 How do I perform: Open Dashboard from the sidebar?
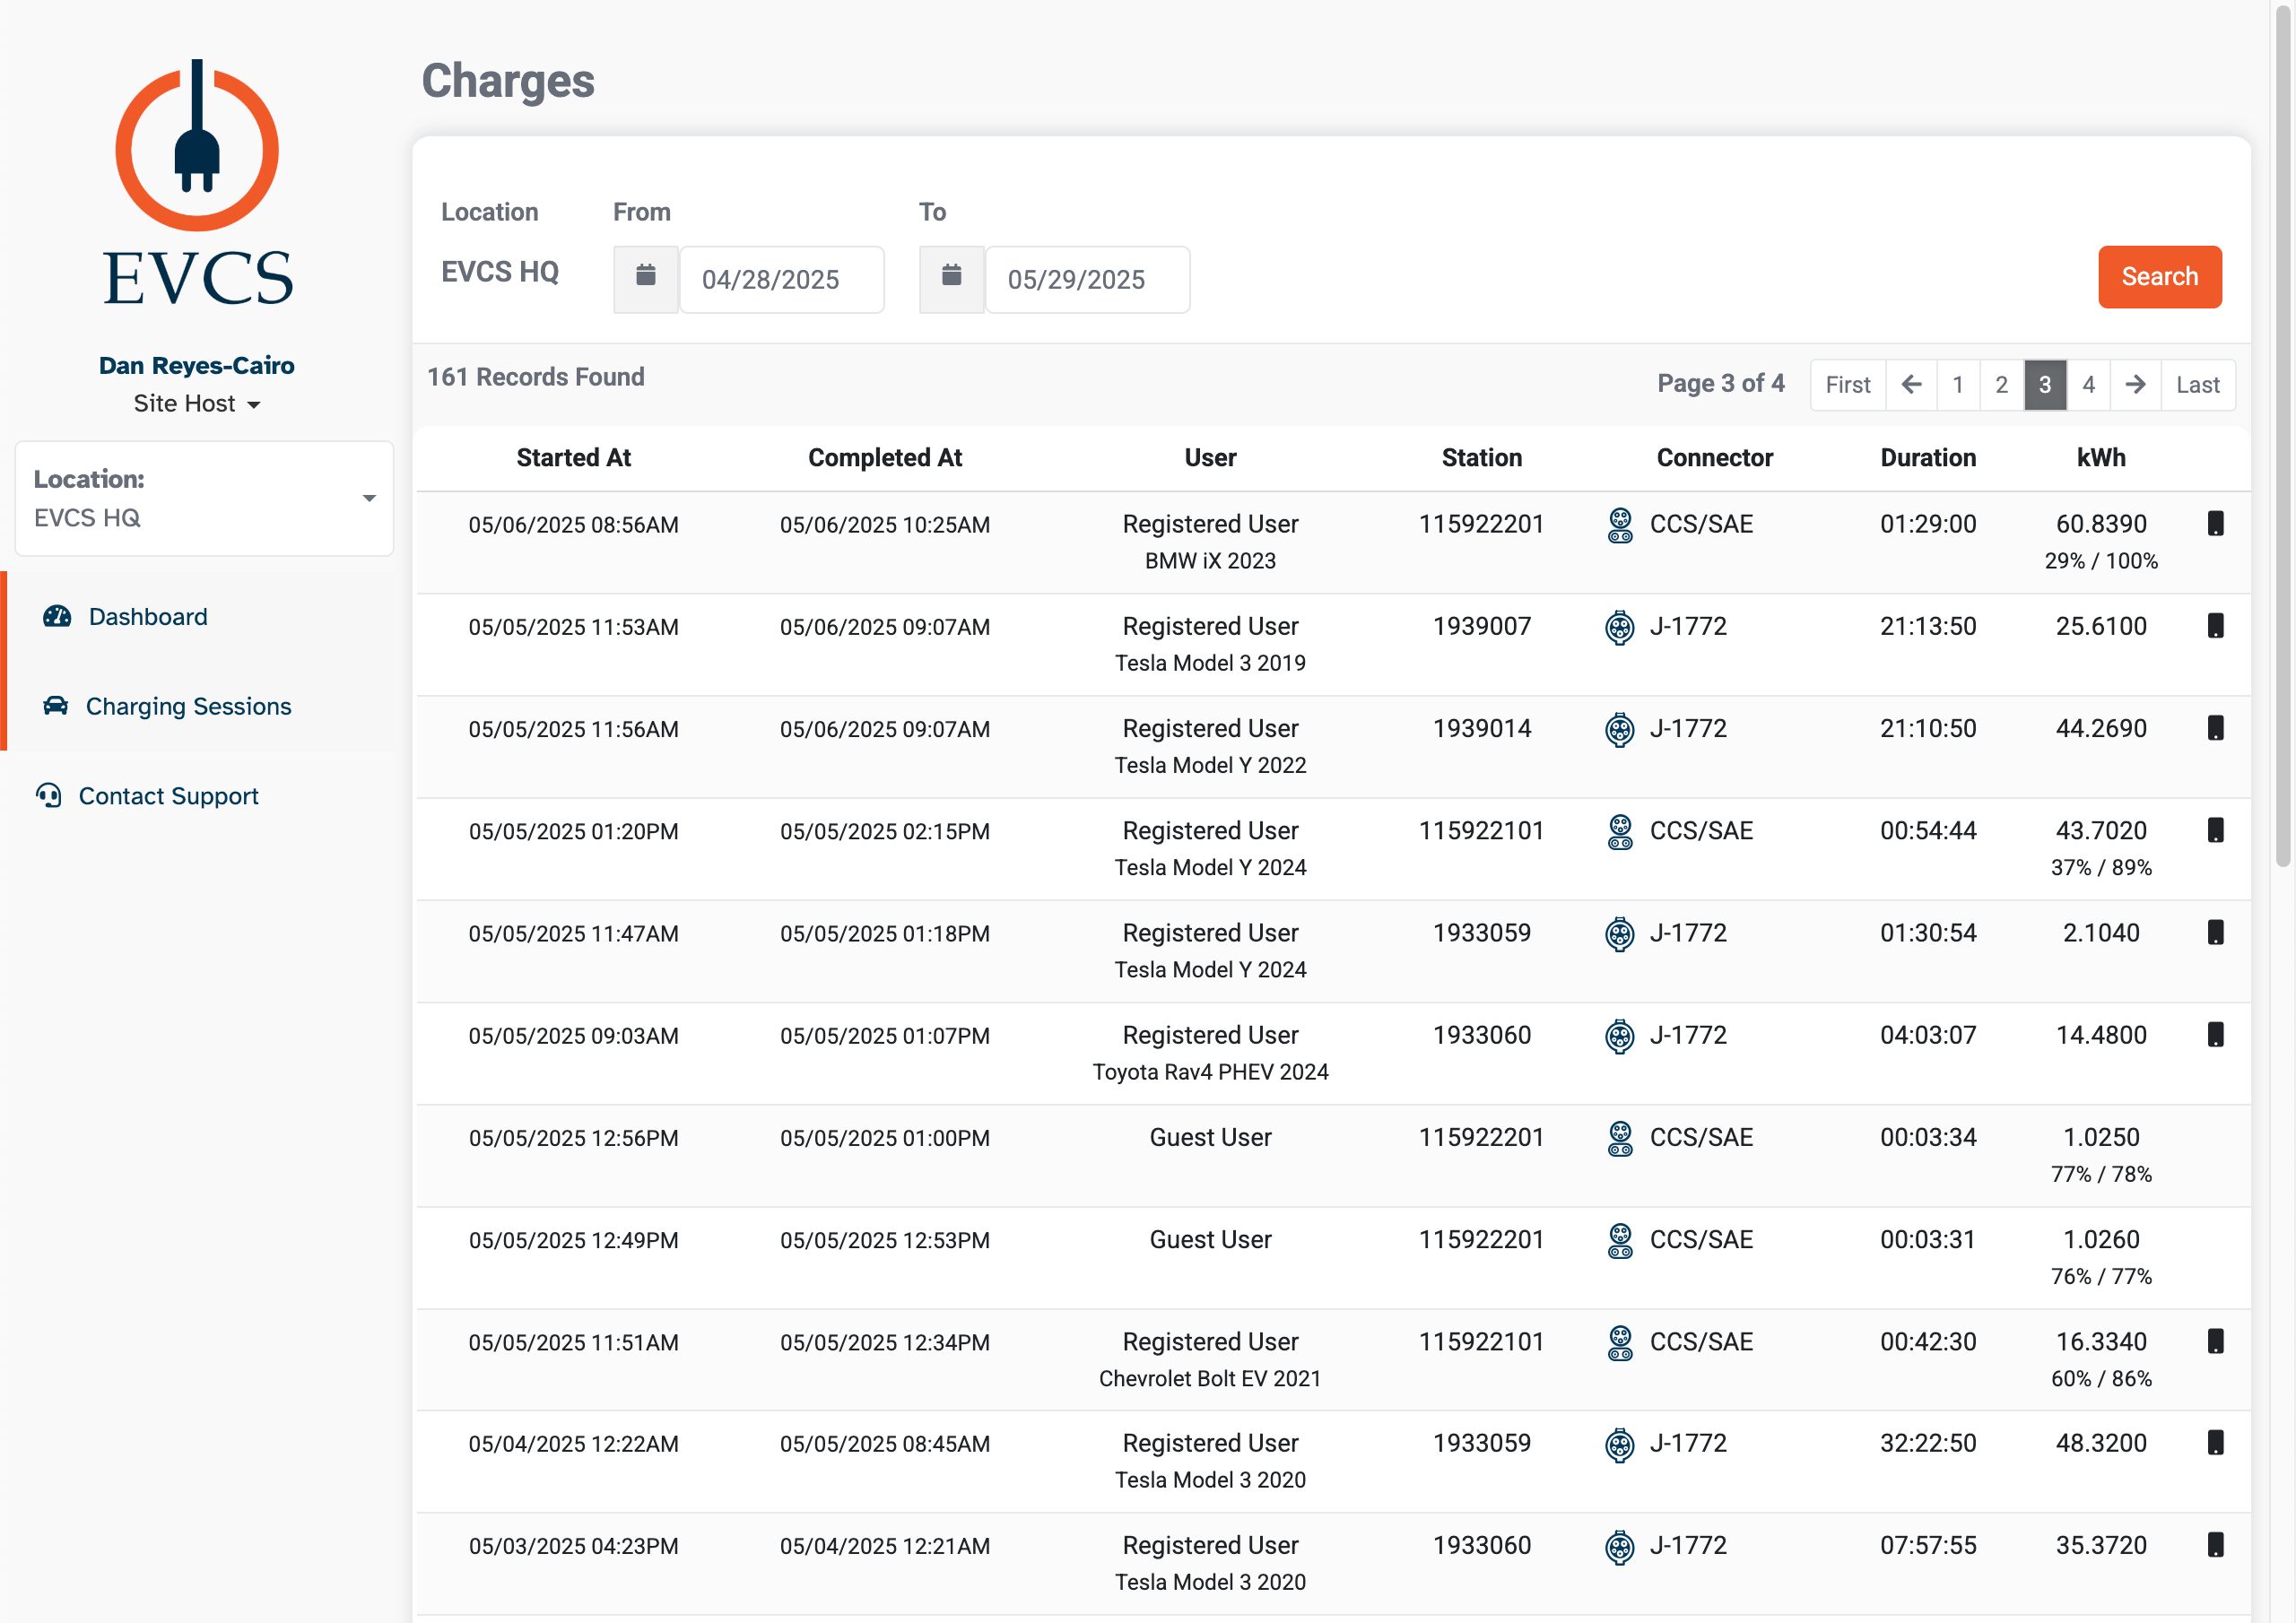148,617
